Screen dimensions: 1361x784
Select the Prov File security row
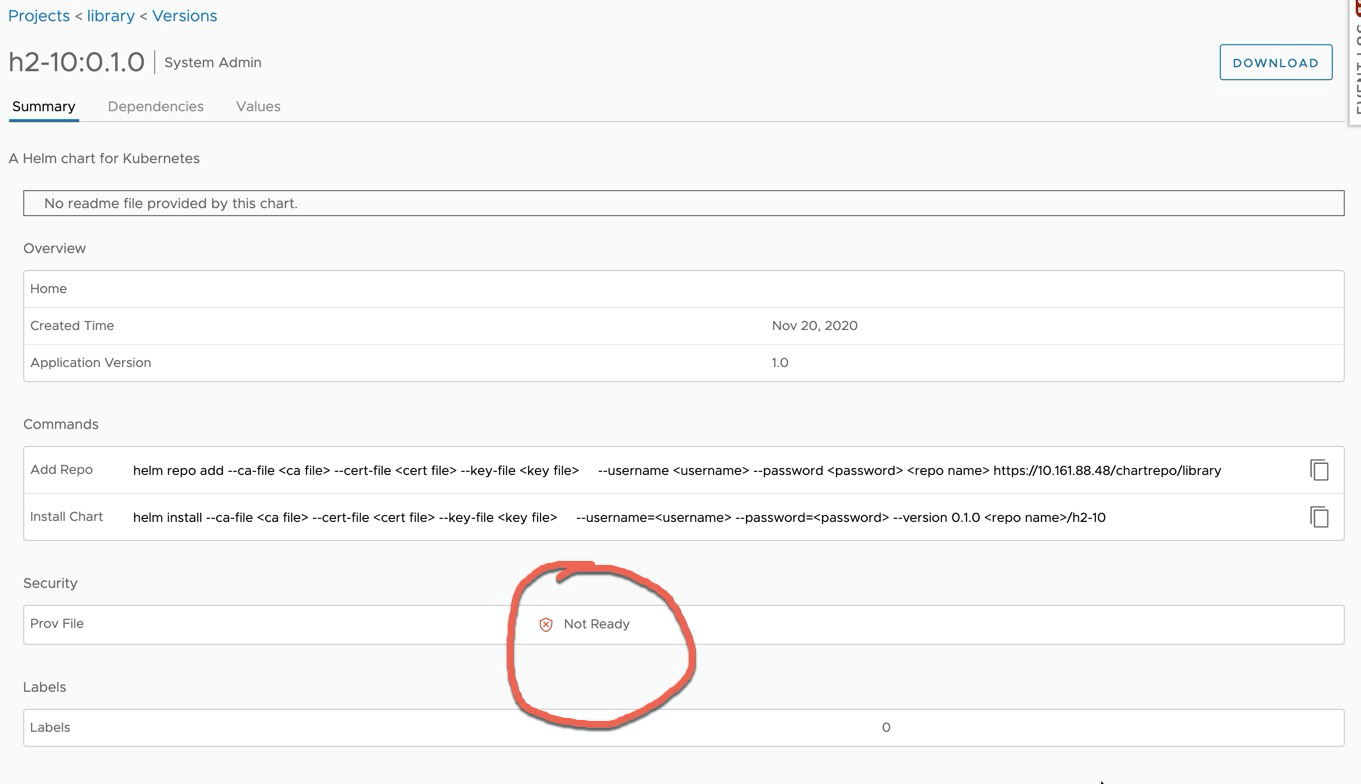(x=57, y=623)
